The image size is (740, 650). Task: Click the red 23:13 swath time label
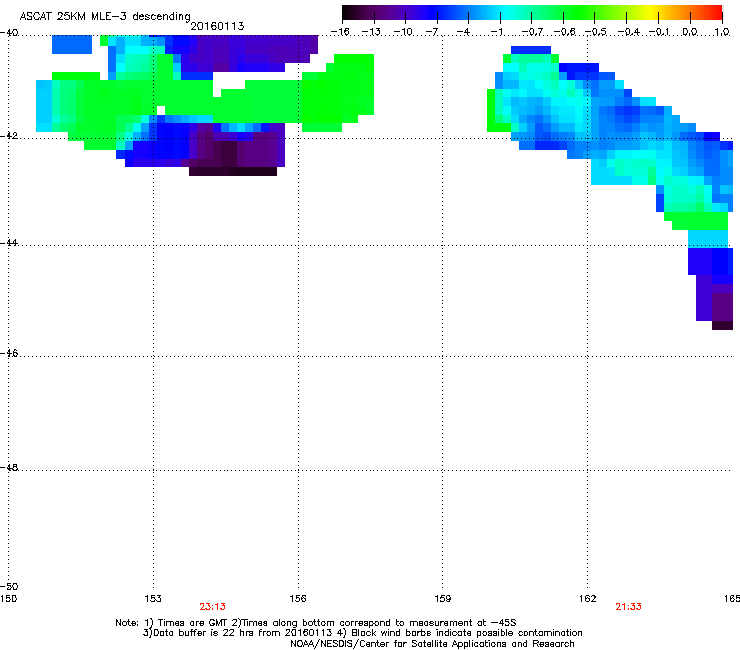(x=212, y=607)
